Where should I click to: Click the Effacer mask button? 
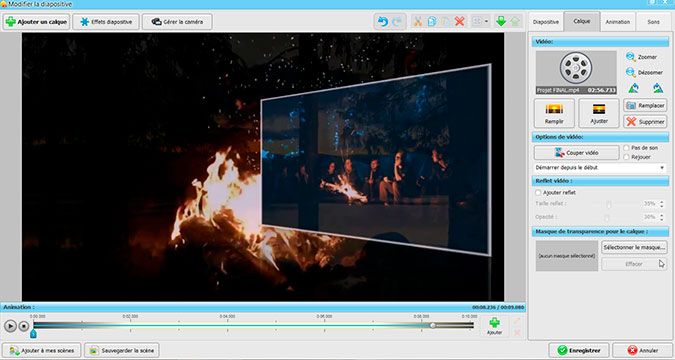(634, 264)
